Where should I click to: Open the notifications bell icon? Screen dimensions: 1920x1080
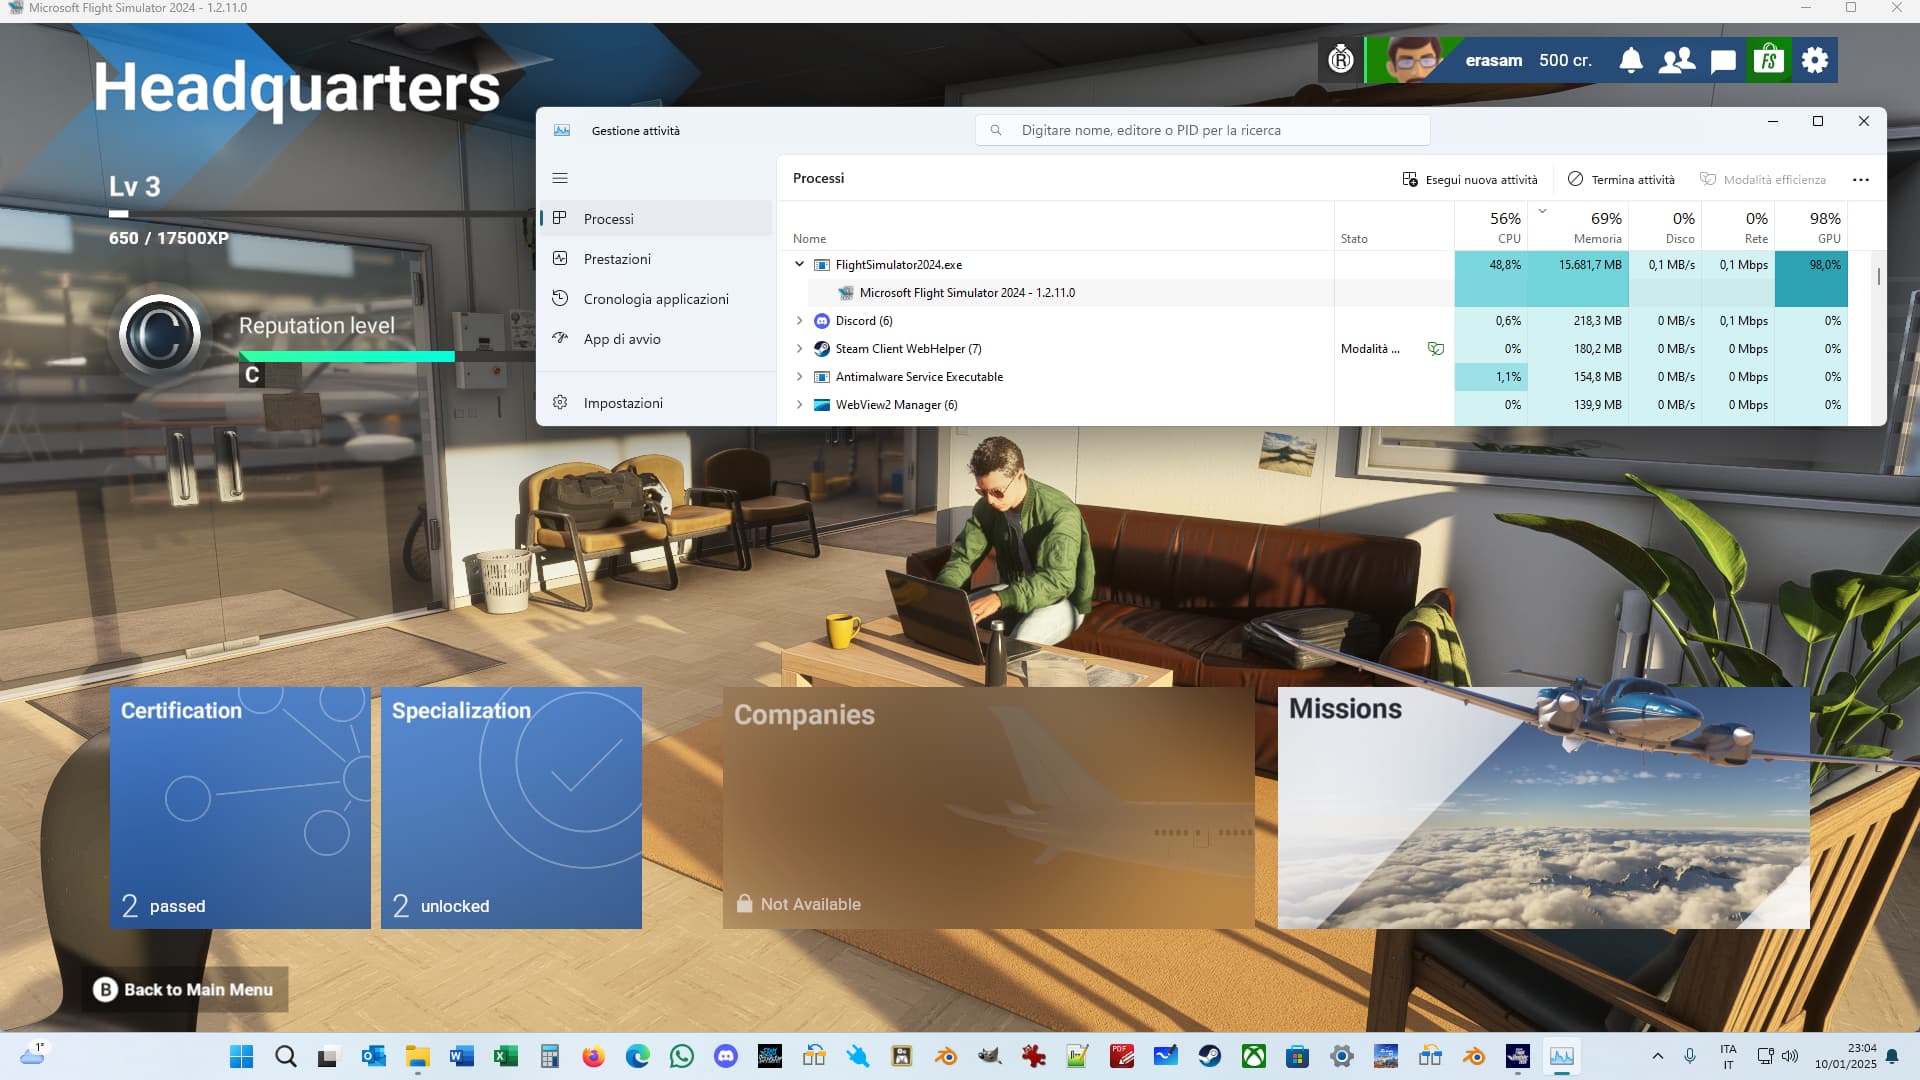tap(1631, 60)
